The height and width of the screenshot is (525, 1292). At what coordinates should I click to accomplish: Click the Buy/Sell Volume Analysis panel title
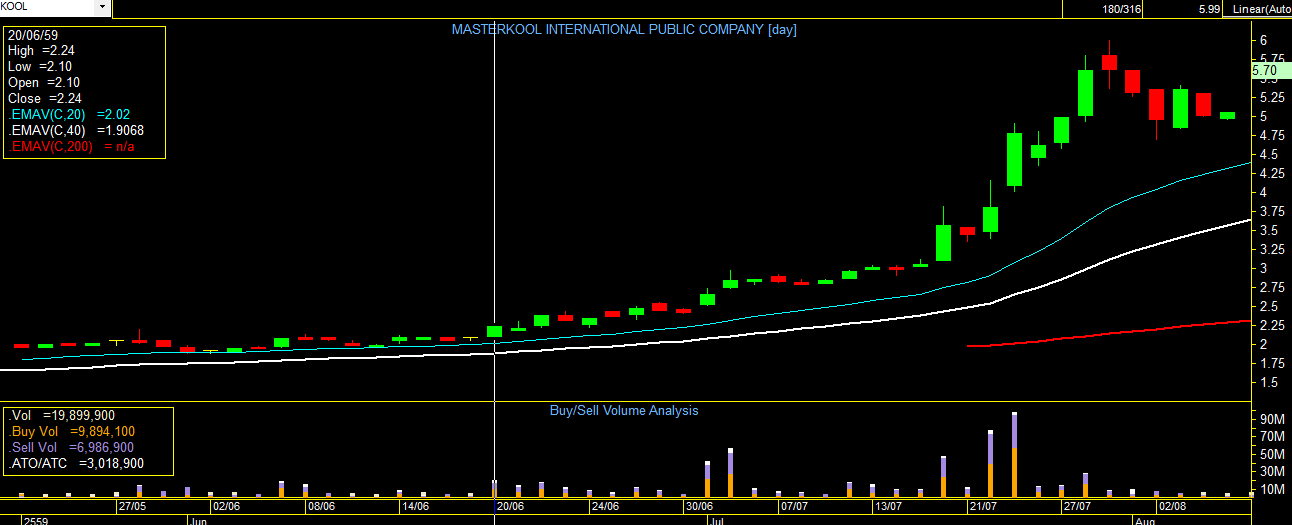(624, 411)
